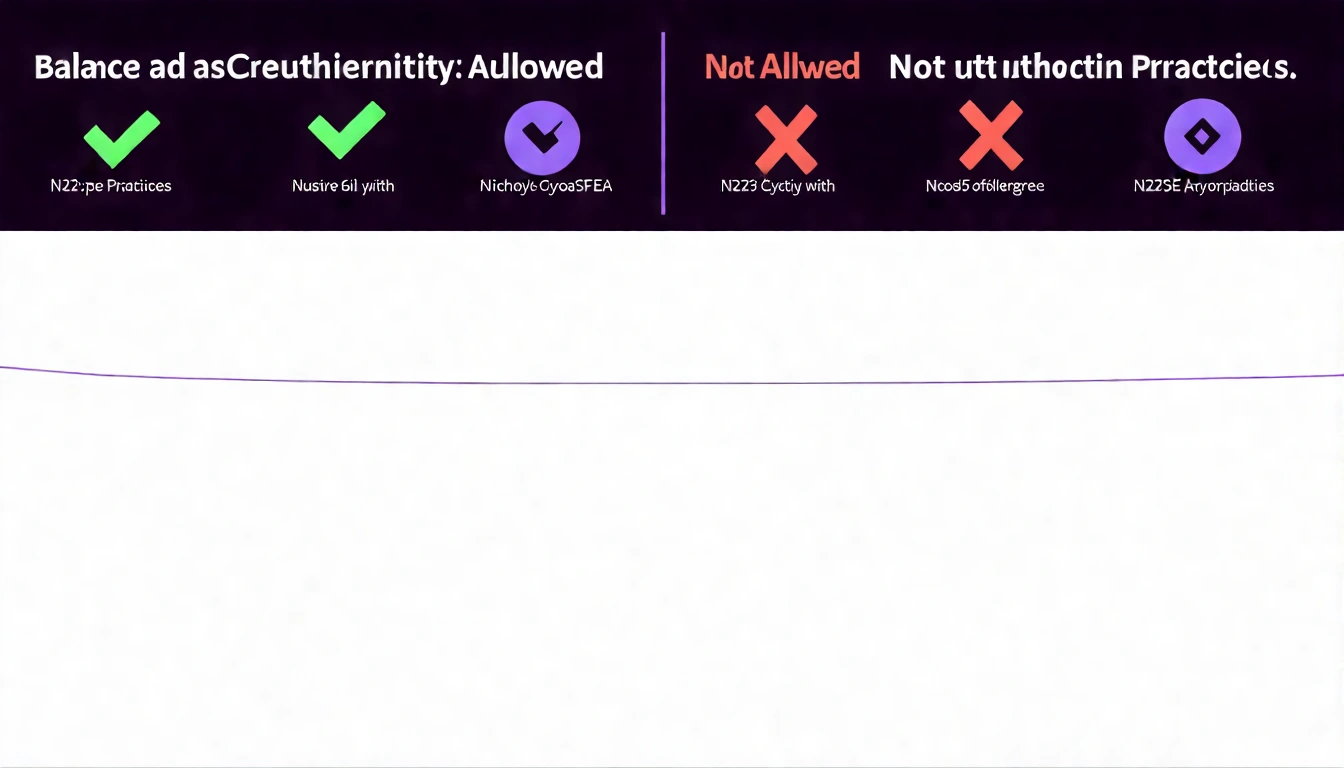Click the green checkmark above "N22:pe Pratiices"

[121, 138]
